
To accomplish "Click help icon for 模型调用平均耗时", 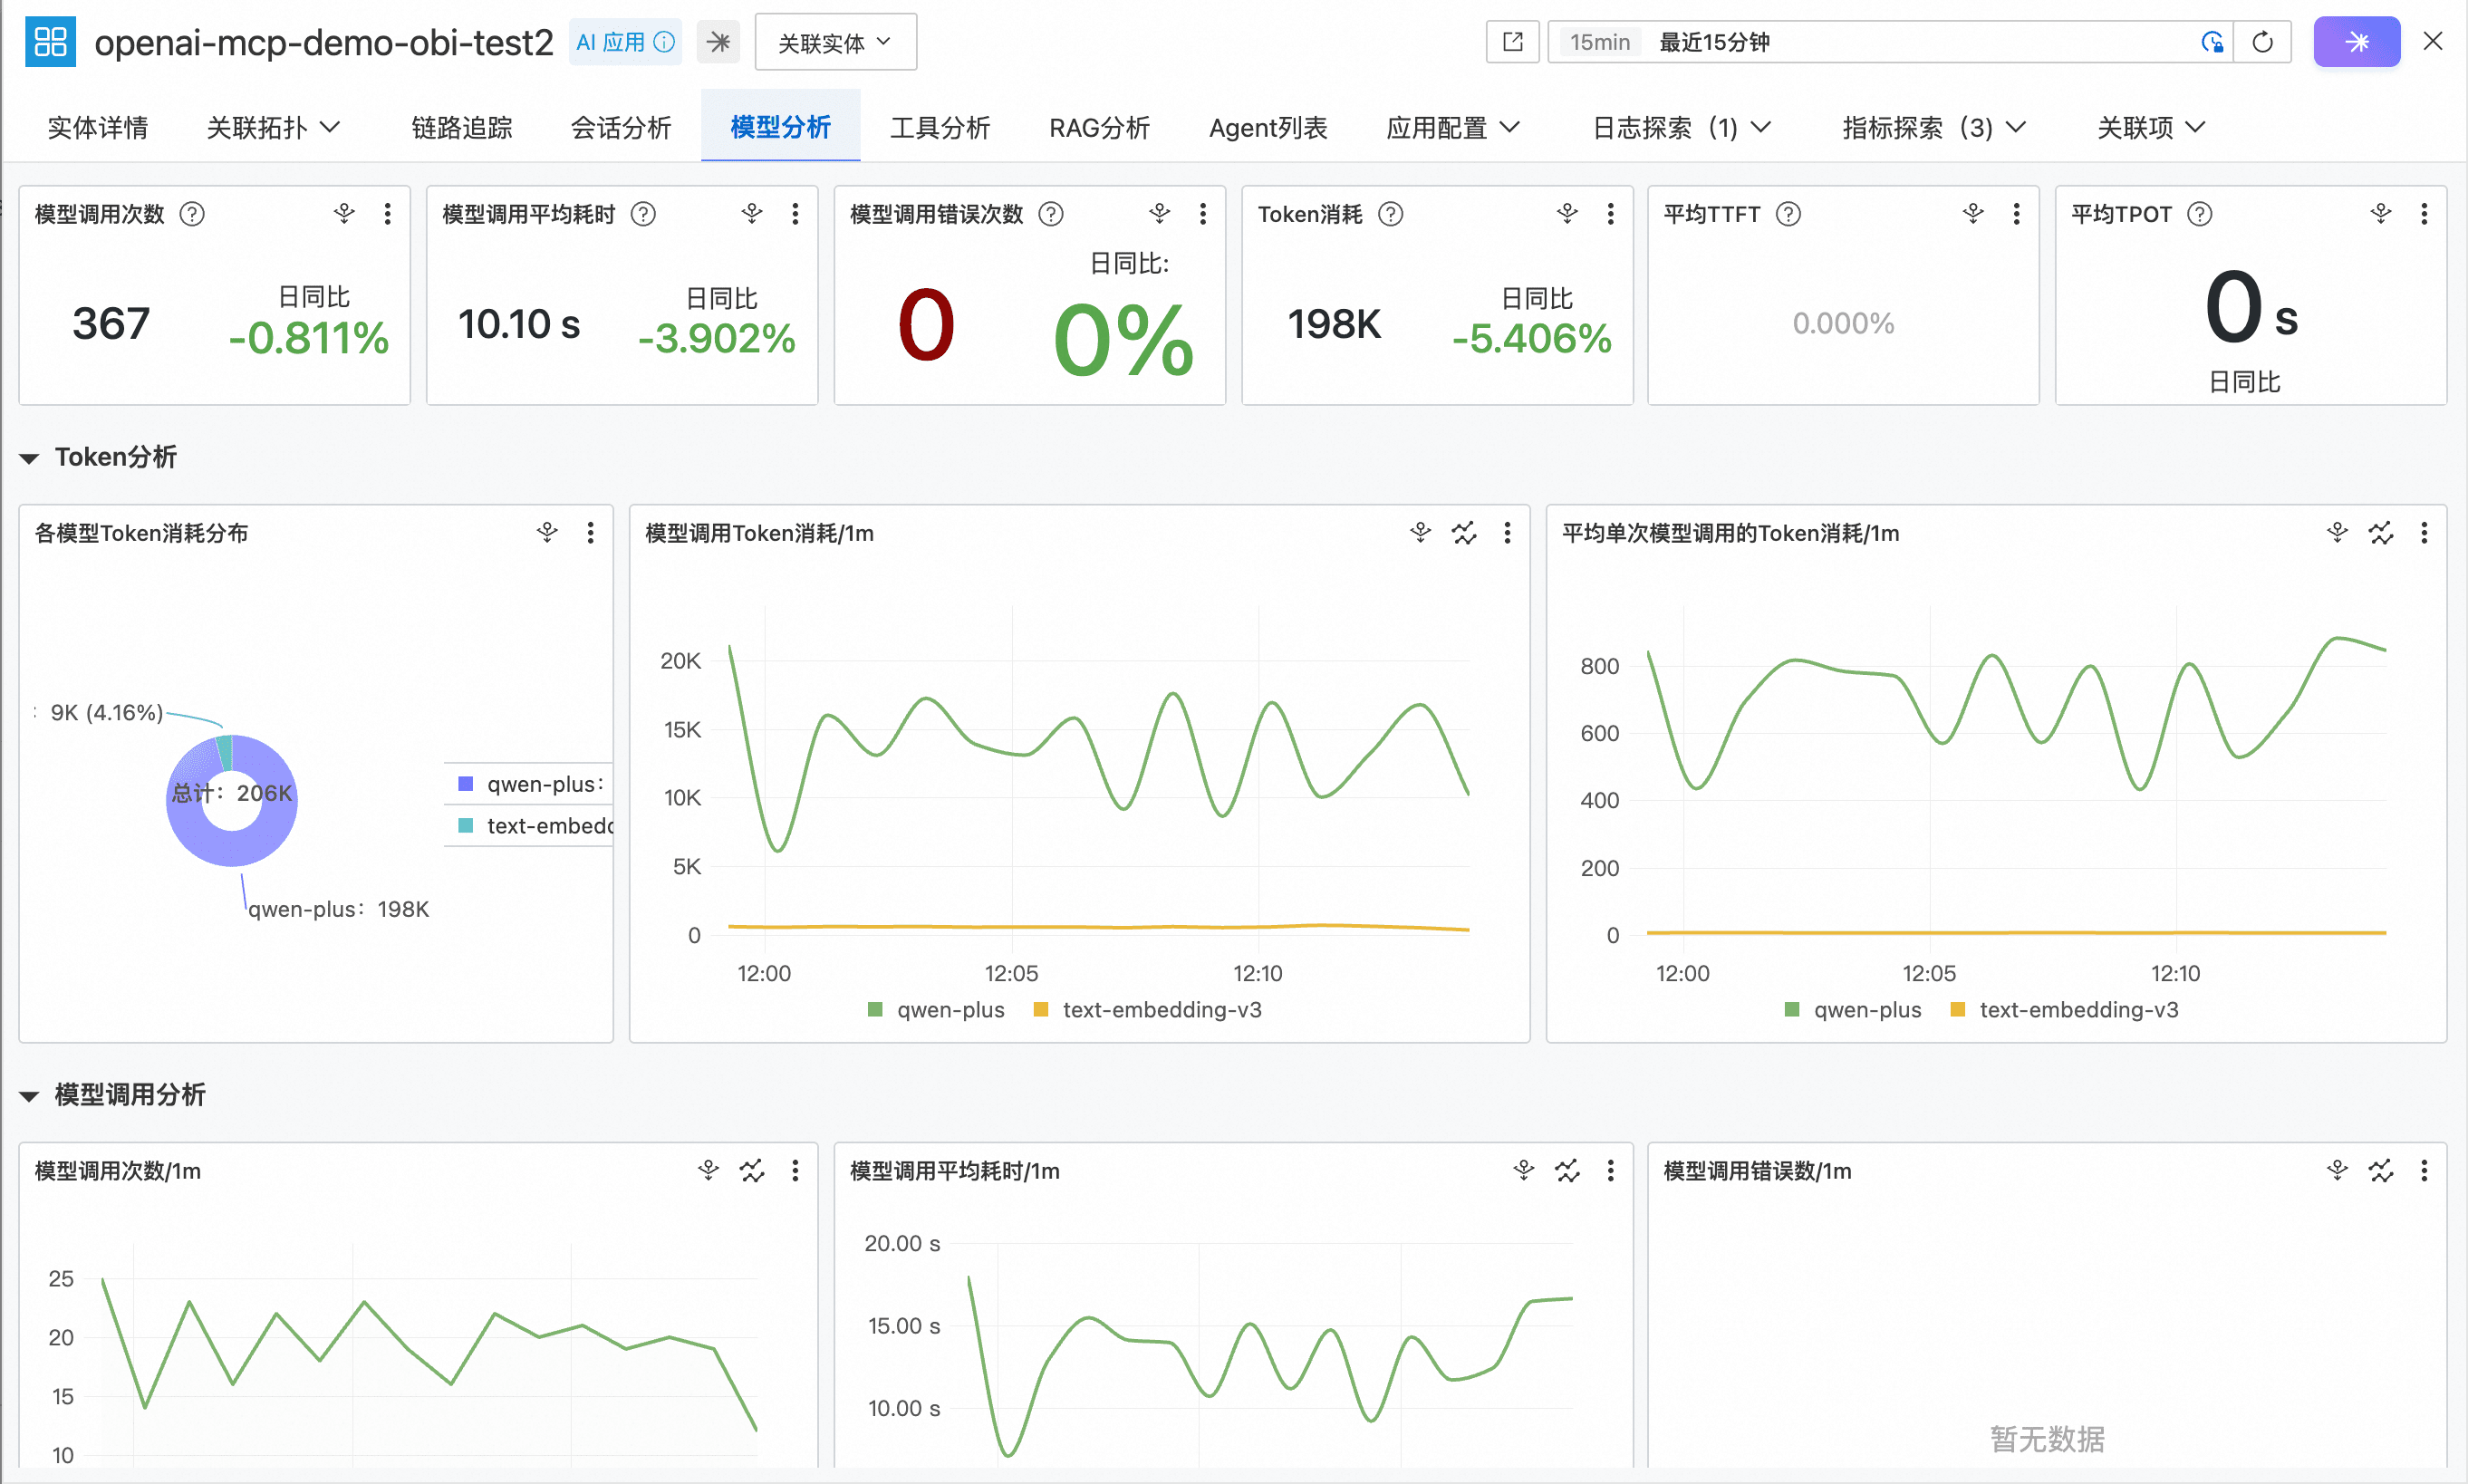I will coord(644,214).
